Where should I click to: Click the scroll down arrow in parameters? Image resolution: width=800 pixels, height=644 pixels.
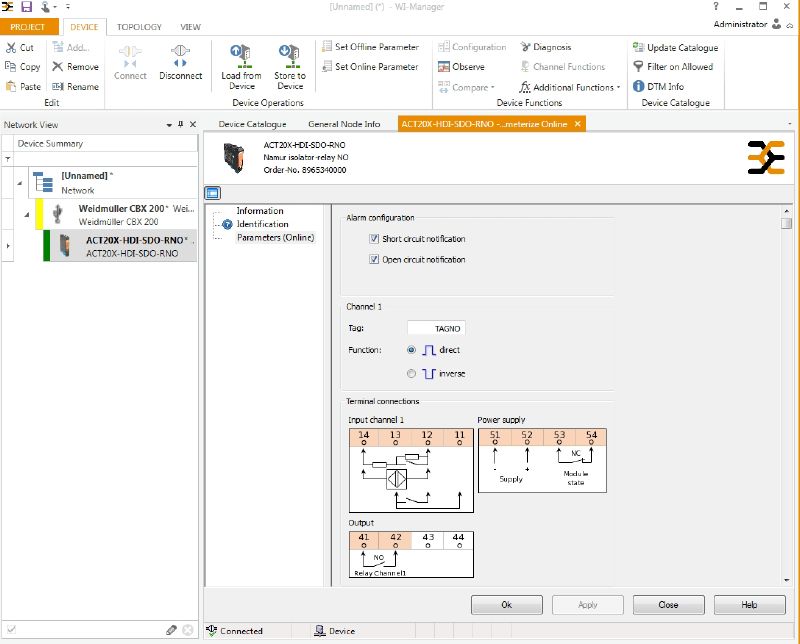coord(786,580)
